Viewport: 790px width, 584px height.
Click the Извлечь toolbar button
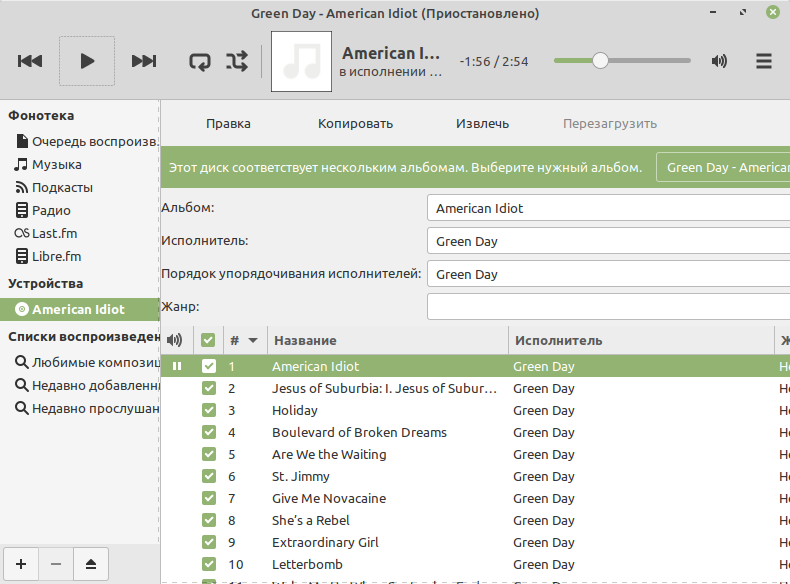point(482,123)
